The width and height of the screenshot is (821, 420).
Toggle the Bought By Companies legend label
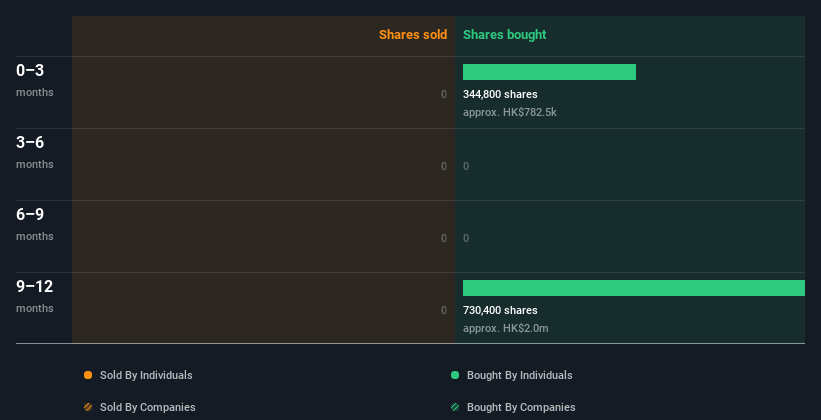pos(521,407)
